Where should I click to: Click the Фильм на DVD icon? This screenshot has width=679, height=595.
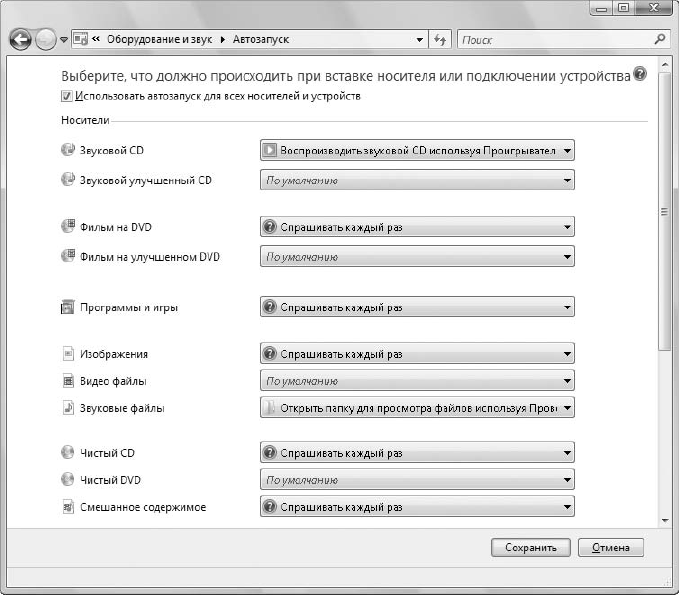tap(68, 226)
